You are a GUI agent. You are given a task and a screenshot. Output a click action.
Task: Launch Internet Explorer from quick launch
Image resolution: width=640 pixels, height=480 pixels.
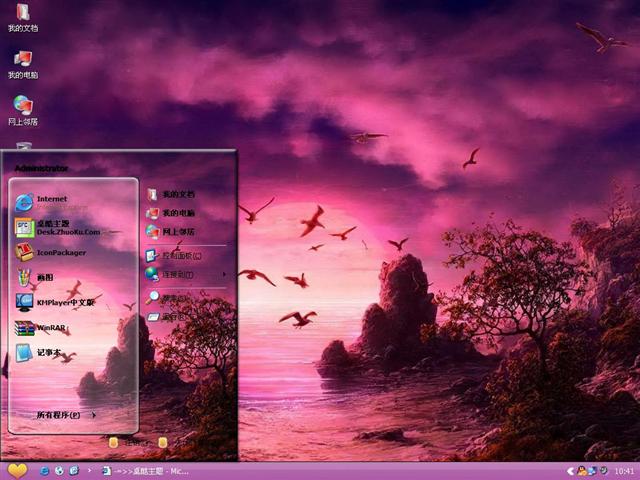pyautogui.click(x=44, y=471)
